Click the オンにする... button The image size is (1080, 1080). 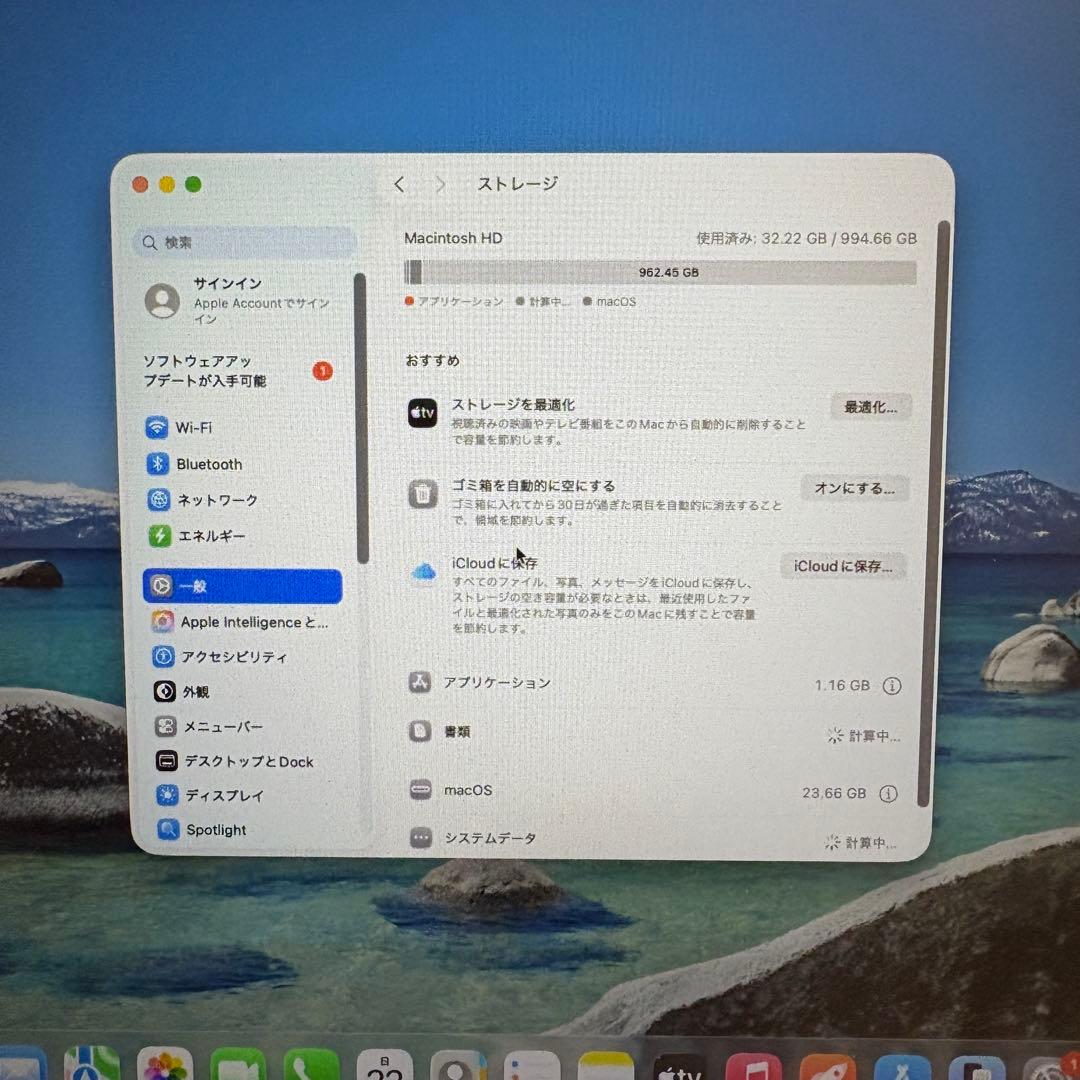tap(855, 488)
